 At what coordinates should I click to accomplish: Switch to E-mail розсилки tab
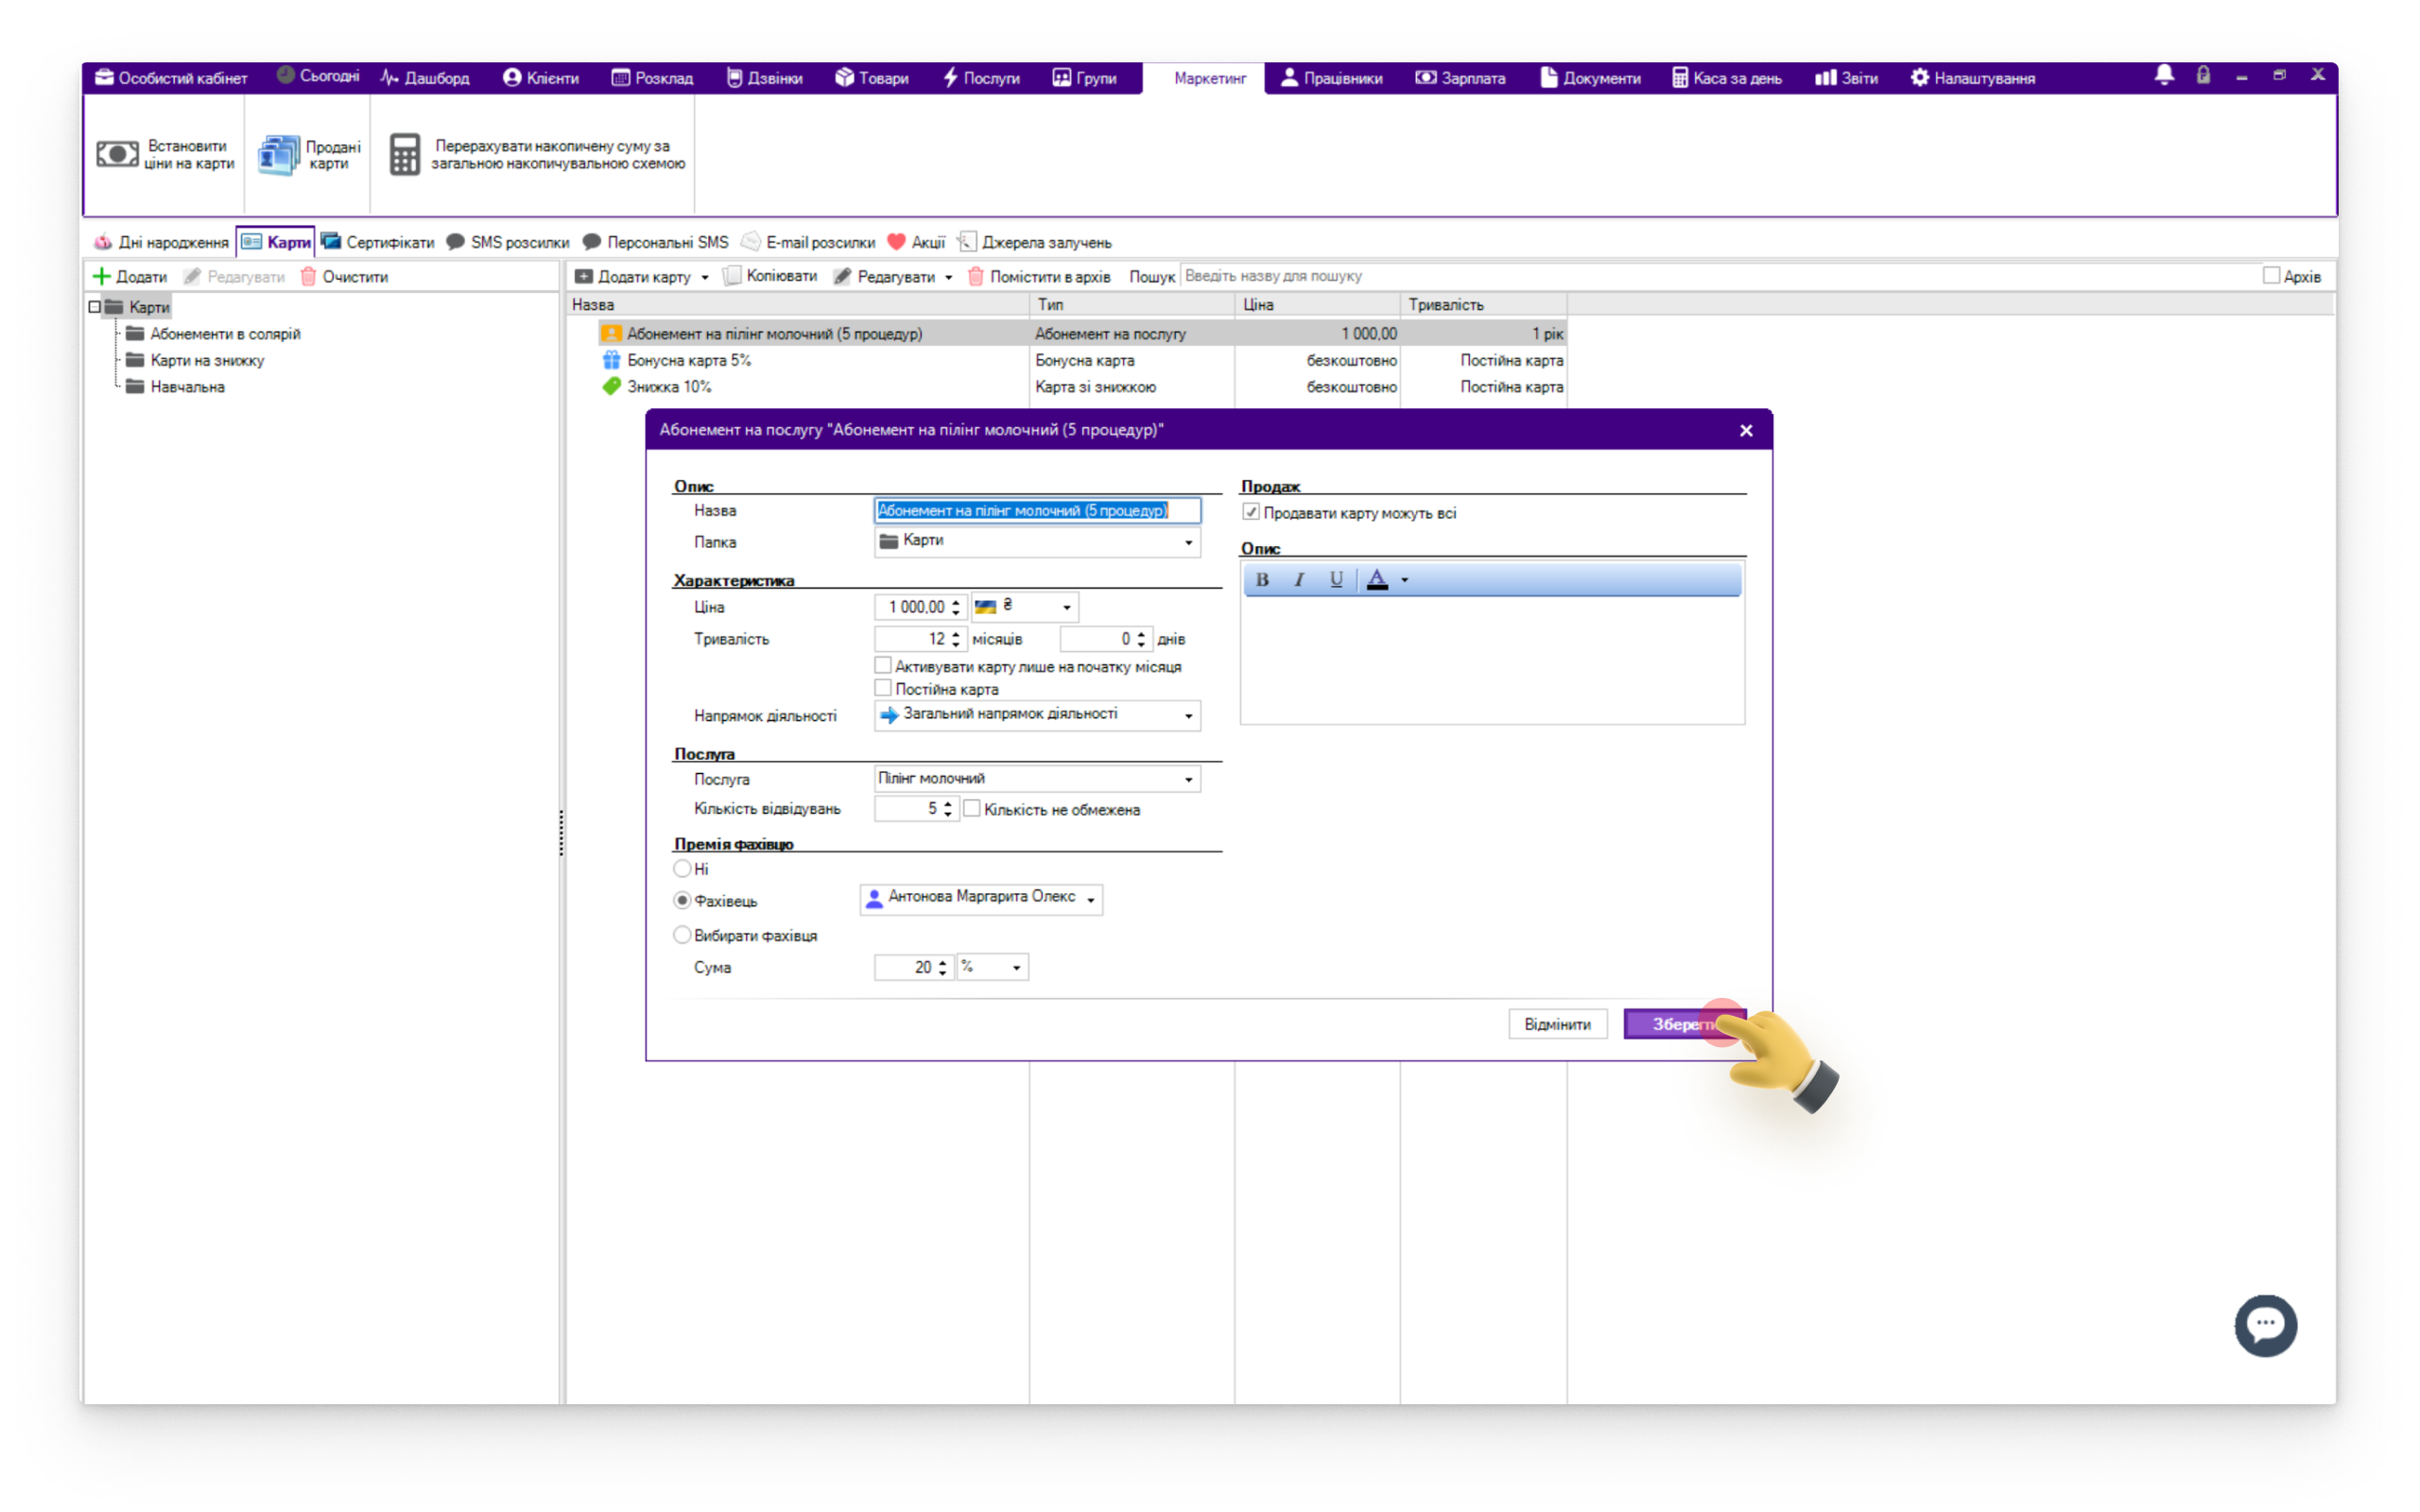point(808,242)
